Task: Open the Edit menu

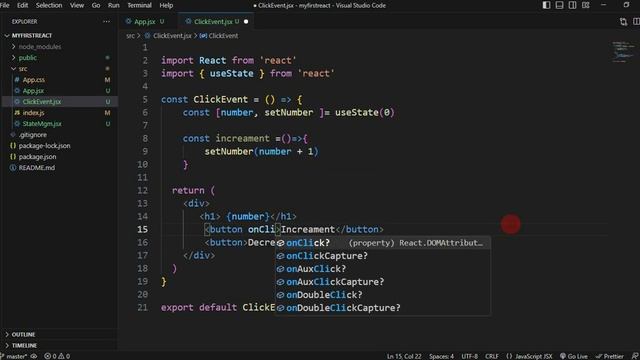Action: tap(22, 5)
